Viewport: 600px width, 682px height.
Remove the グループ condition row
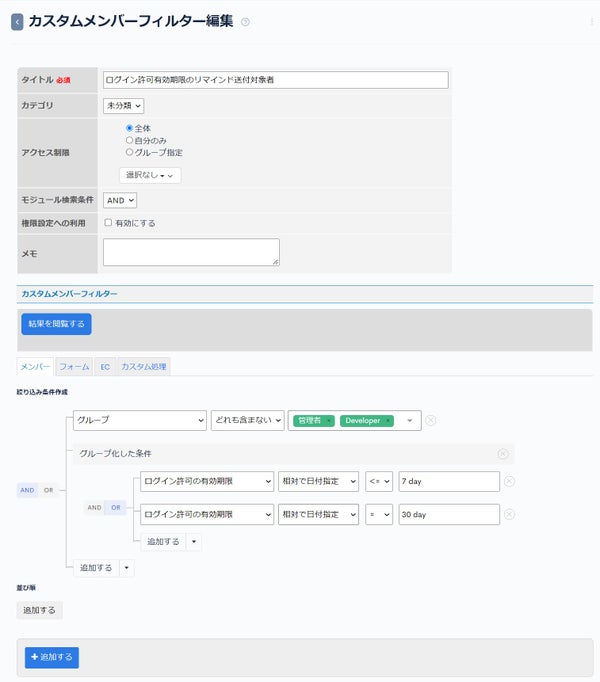[x=430, y=420]
